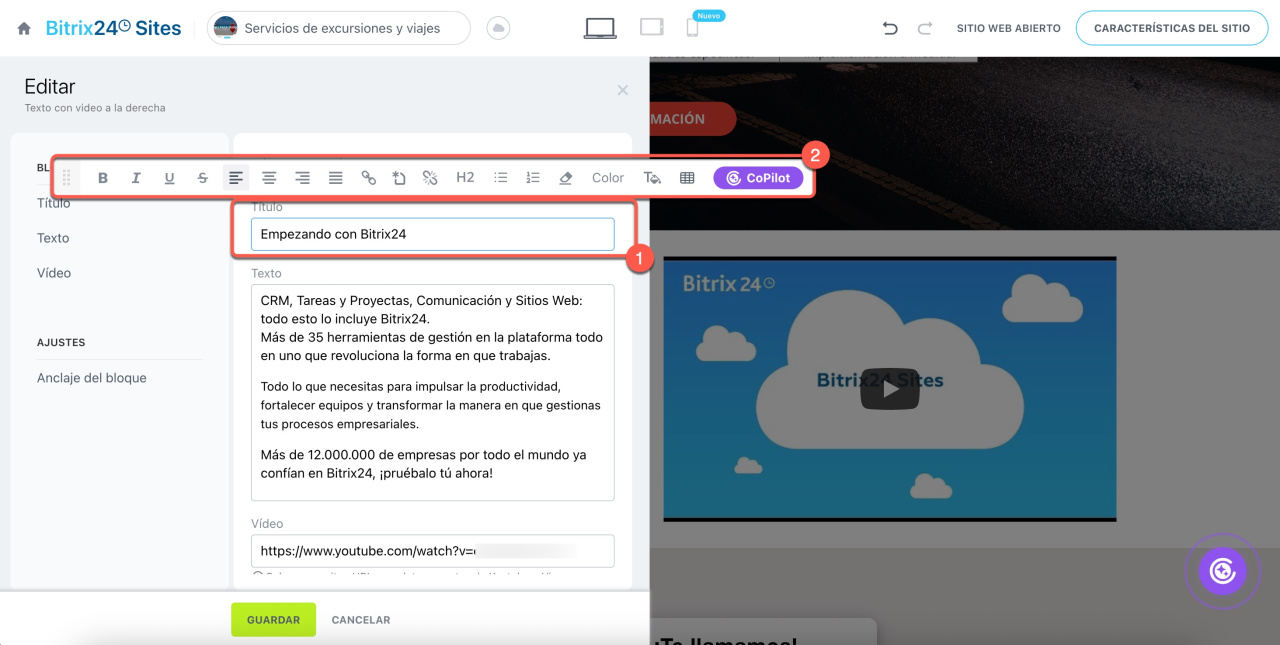Center align the text
Viewport: 1280px width, 645px height.
269,178
